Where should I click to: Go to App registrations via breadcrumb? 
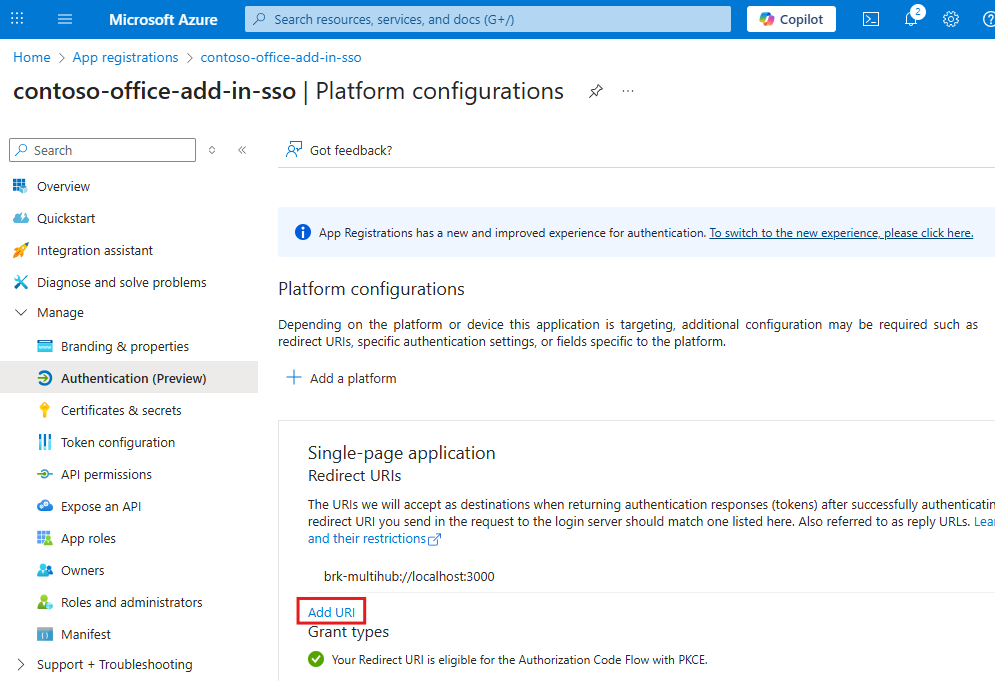(x=125, y=57)
